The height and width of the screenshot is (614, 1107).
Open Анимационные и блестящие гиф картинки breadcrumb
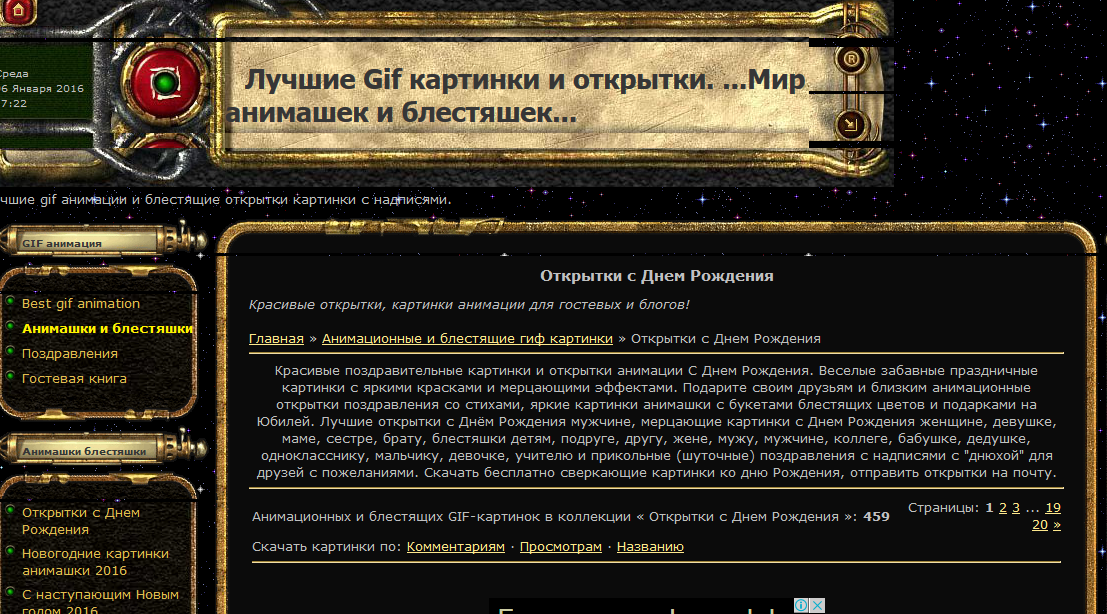click(x=467, y=338)
